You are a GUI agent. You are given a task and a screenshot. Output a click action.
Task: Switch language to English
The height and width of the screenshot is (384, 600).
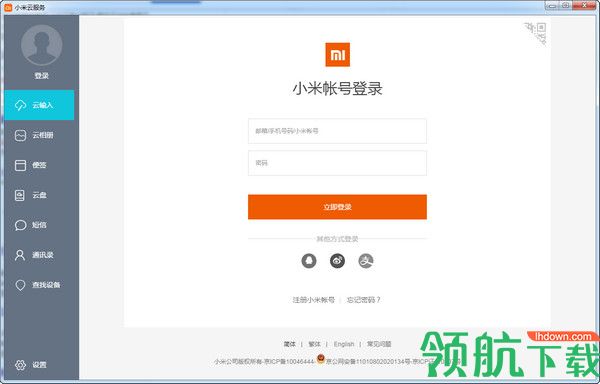344,344
